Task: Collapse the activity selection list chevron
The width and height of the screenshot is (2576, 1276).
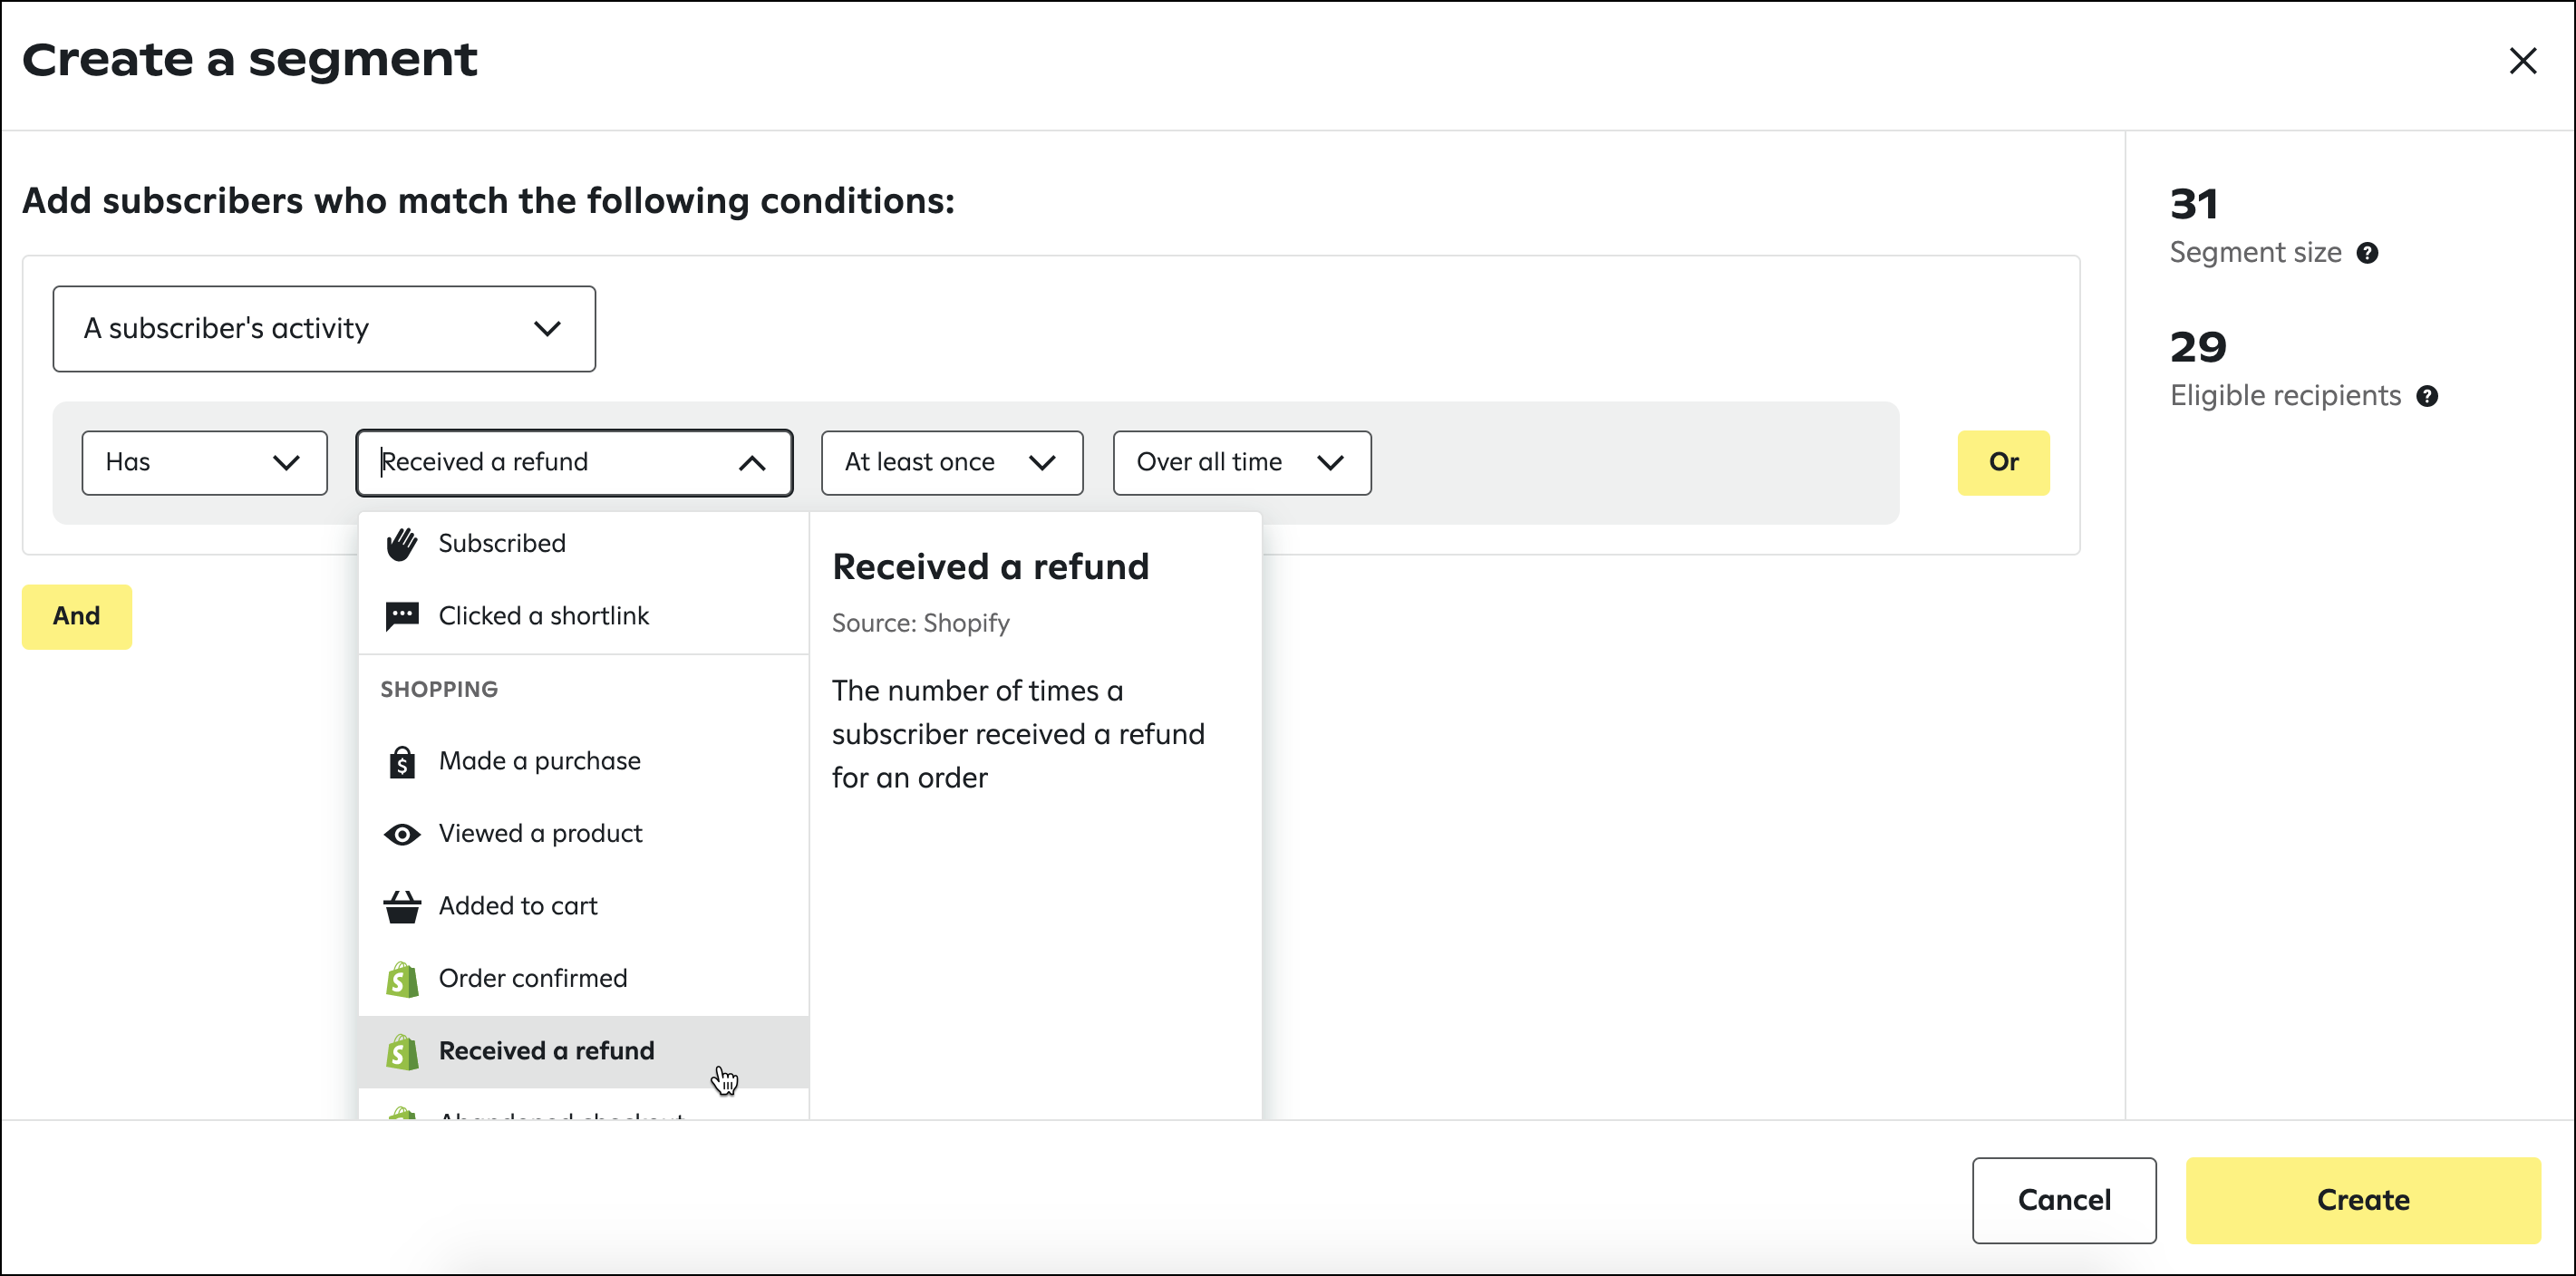Action: pyautogui.click(x=752, y=462)
